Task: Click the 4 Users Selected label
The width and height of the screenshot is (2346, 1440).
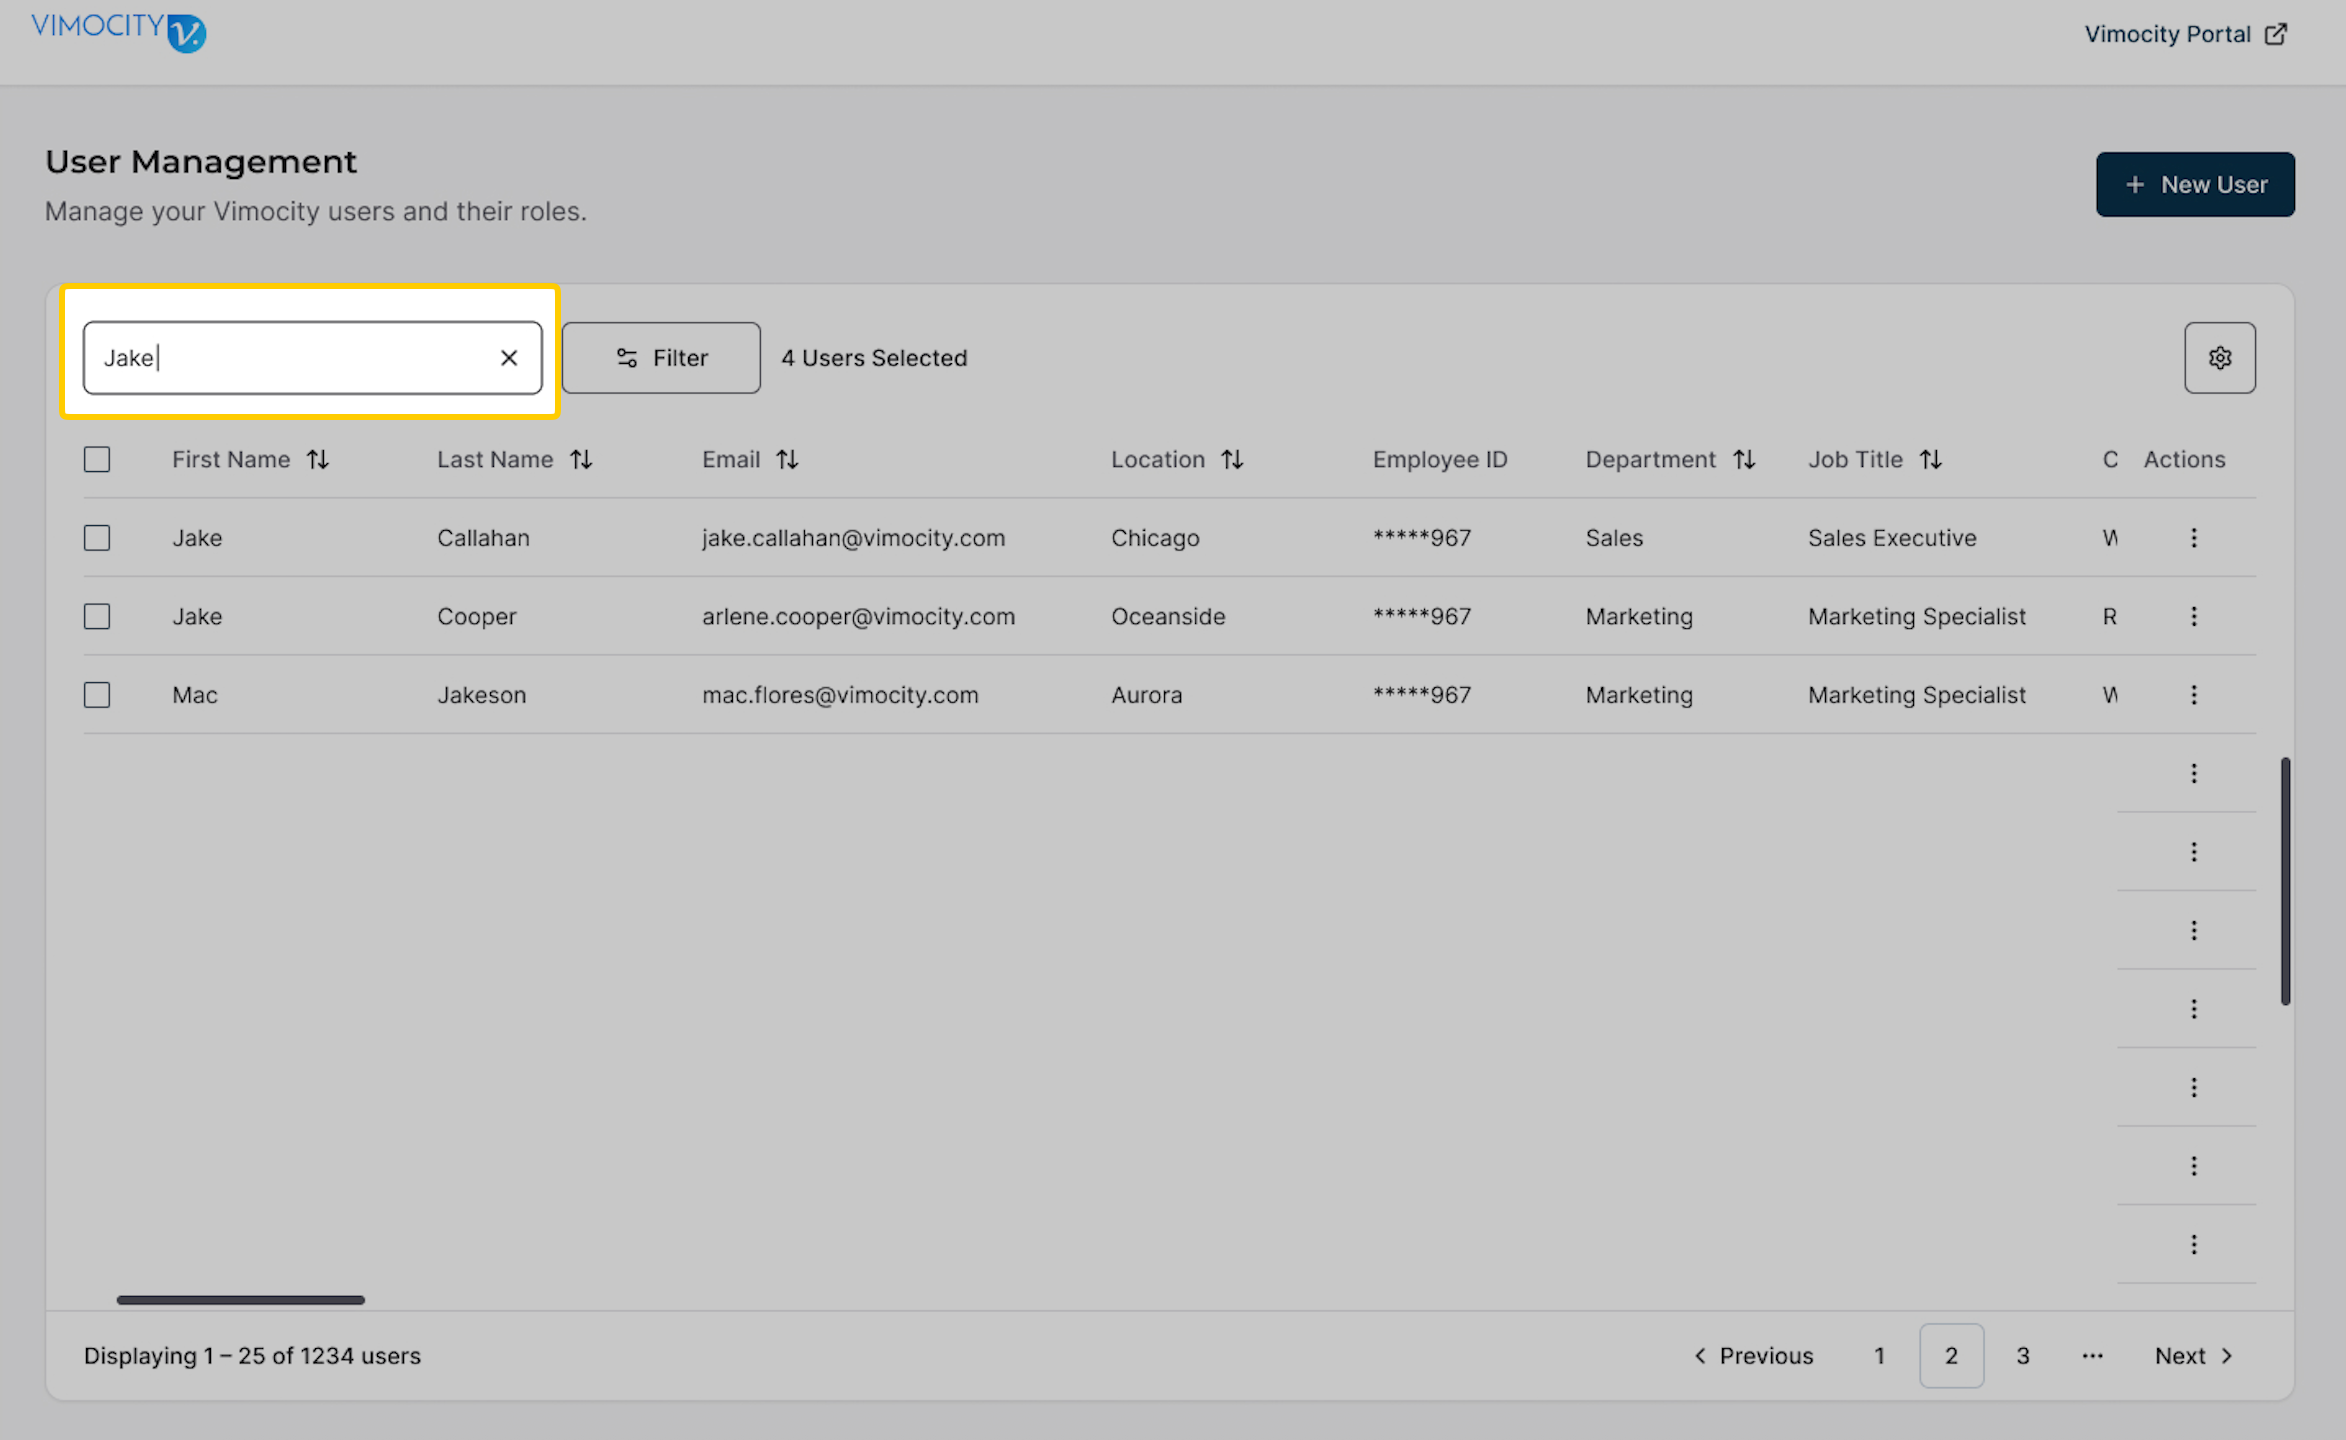Action: 874,358
